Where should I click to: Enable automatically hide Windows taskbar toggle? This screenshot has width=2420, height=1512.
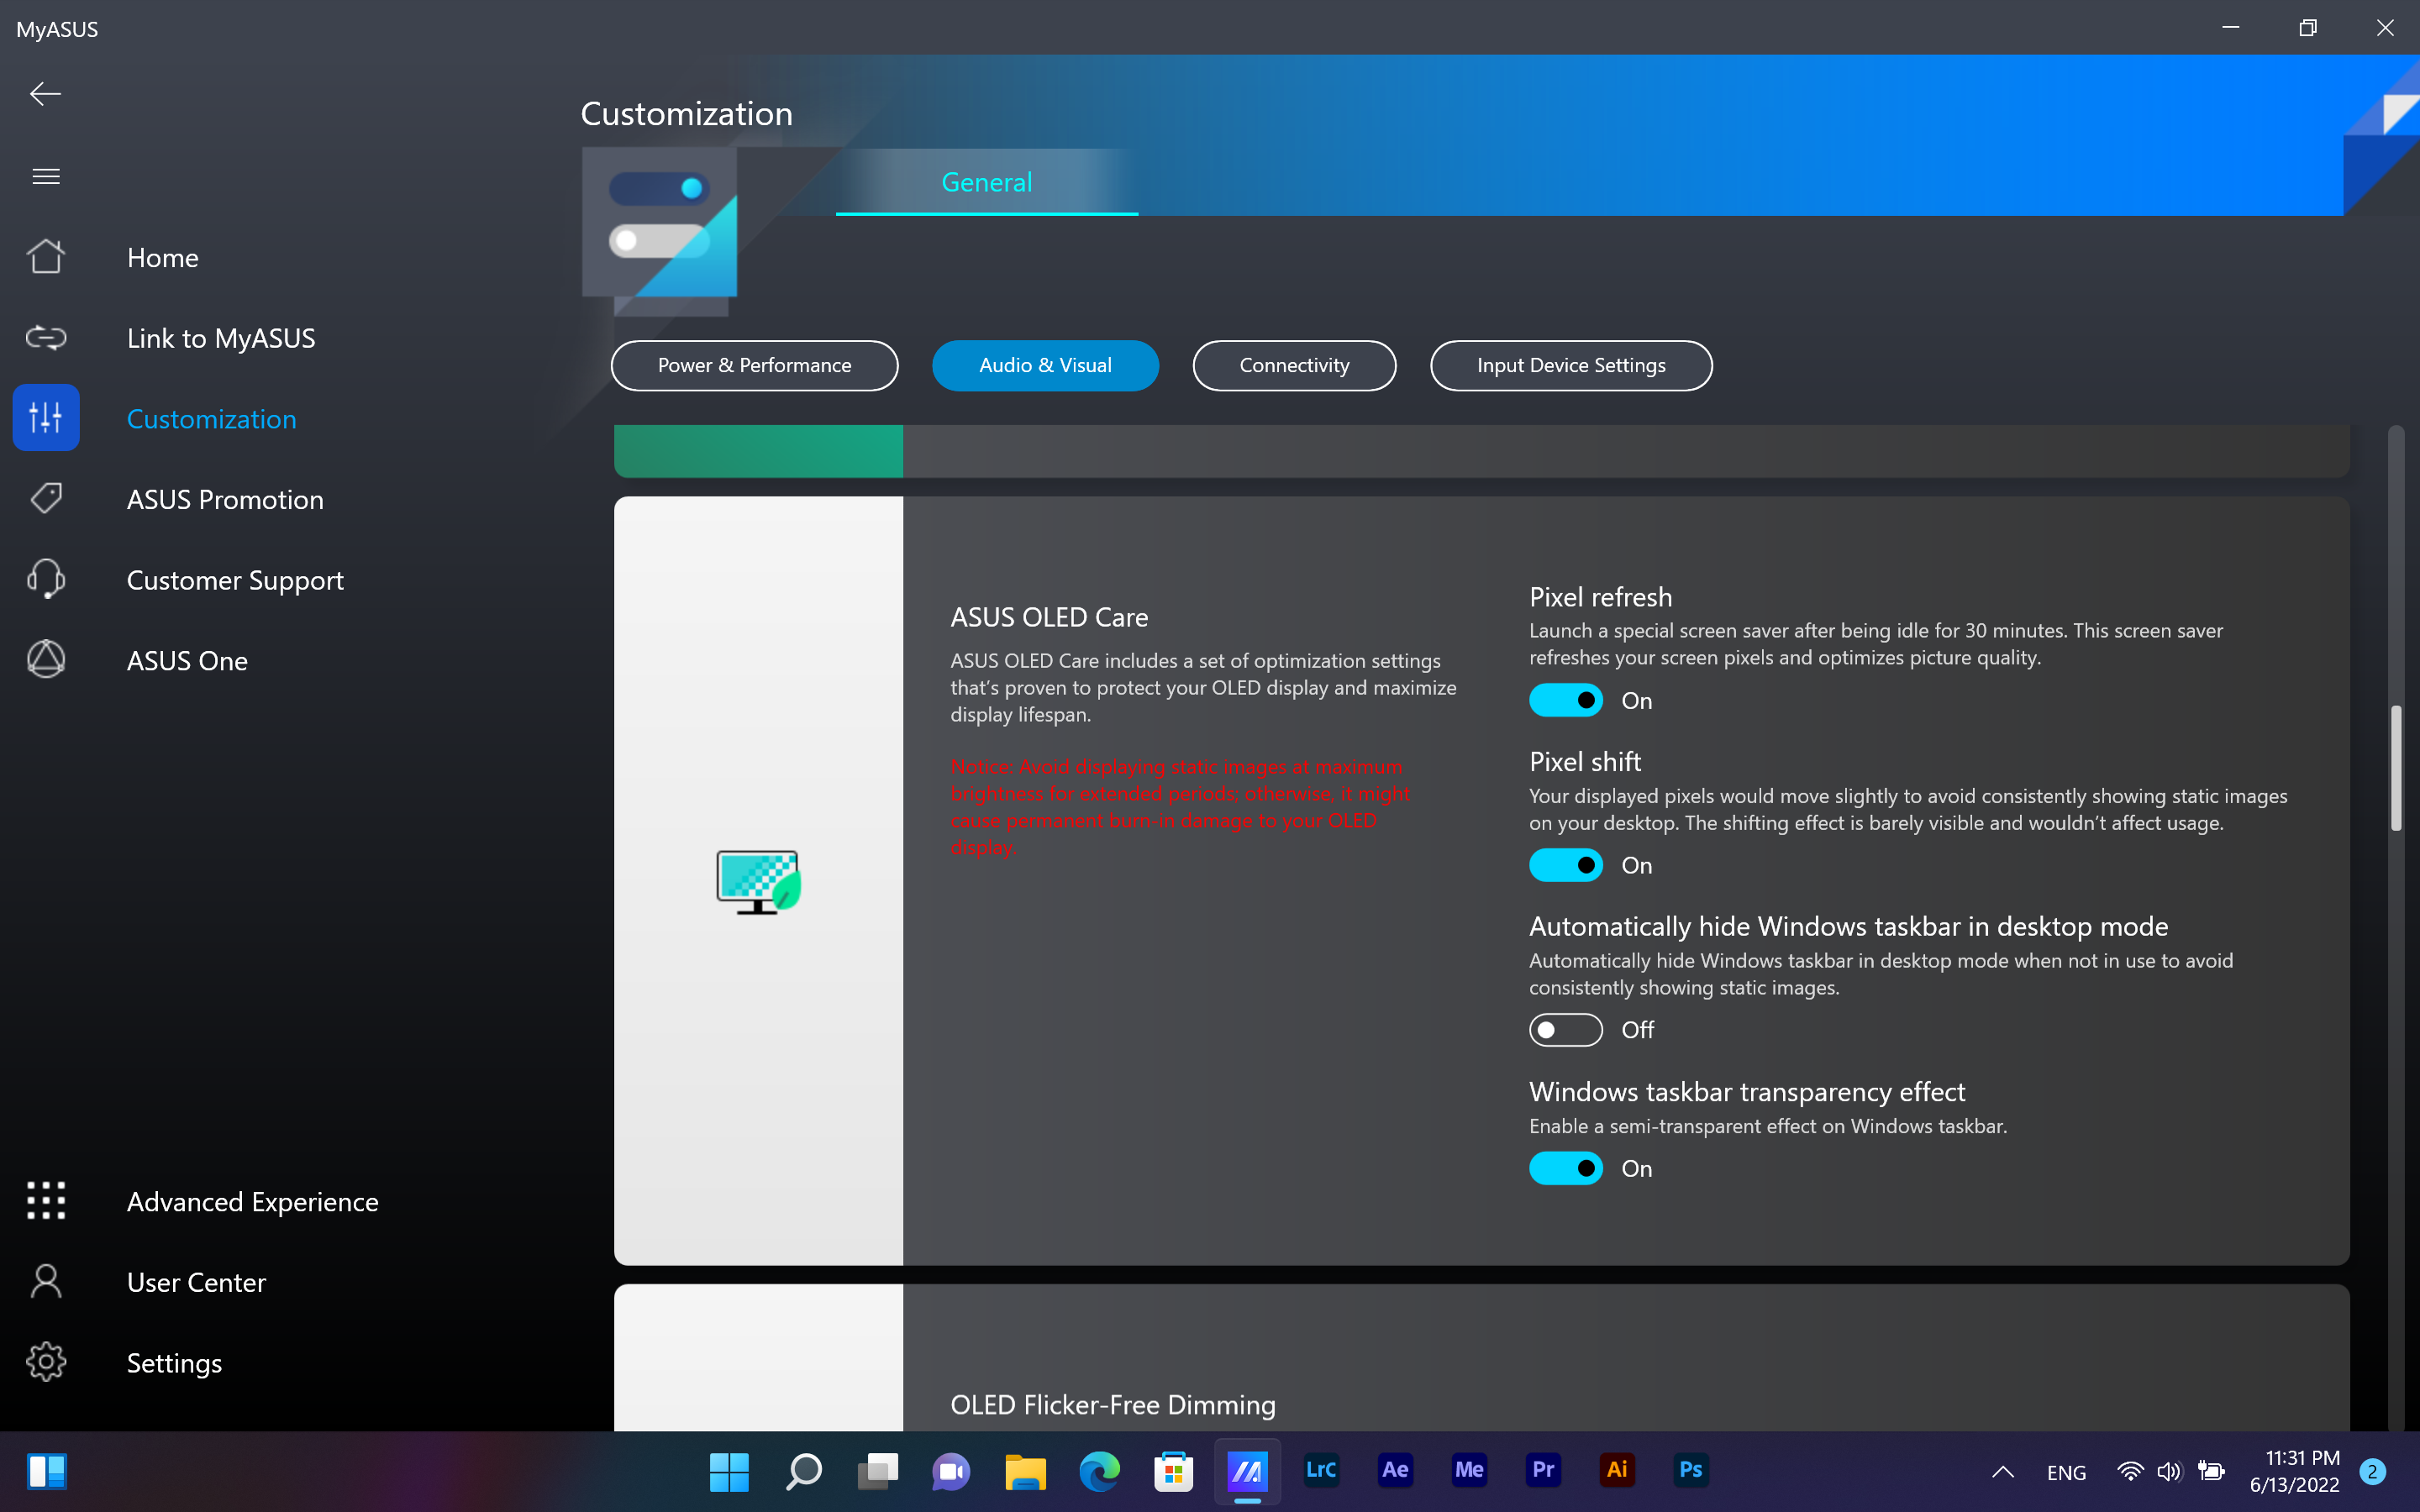coord(1565,1029)
